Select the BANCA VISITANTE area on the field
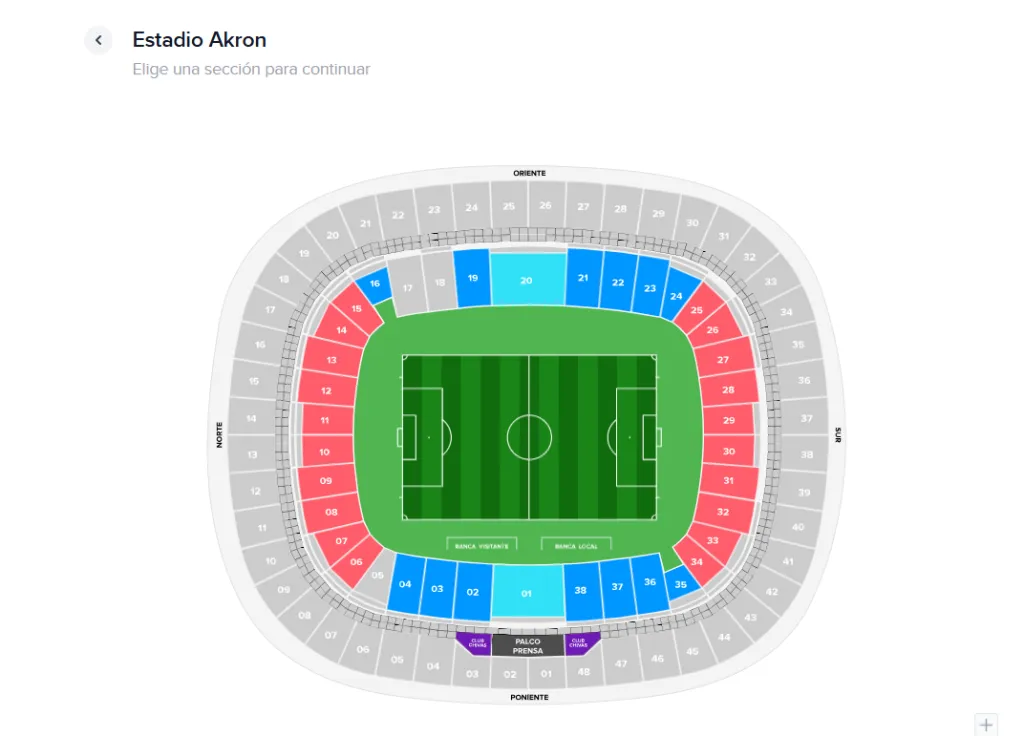This screenshot has width=1024, height=736. [x=480, y=545]
